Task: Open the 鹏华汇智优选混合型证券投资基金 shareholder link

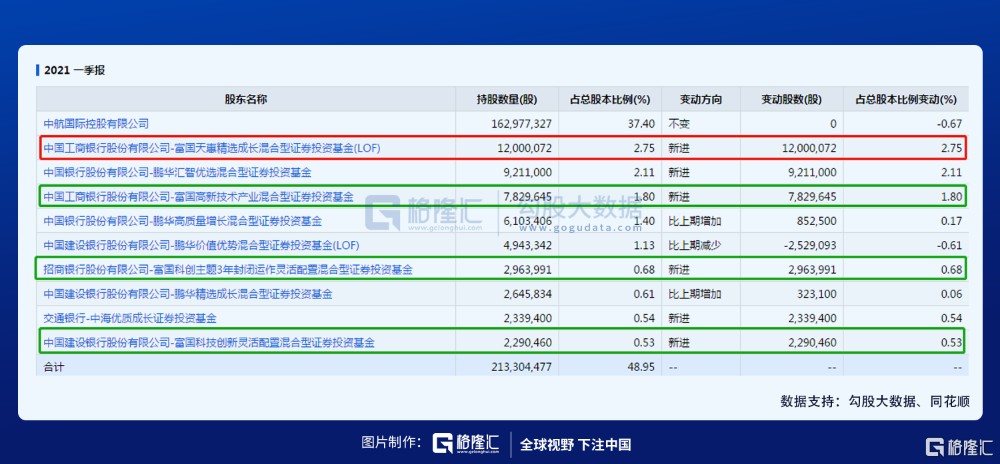Action: click(178, 172)
